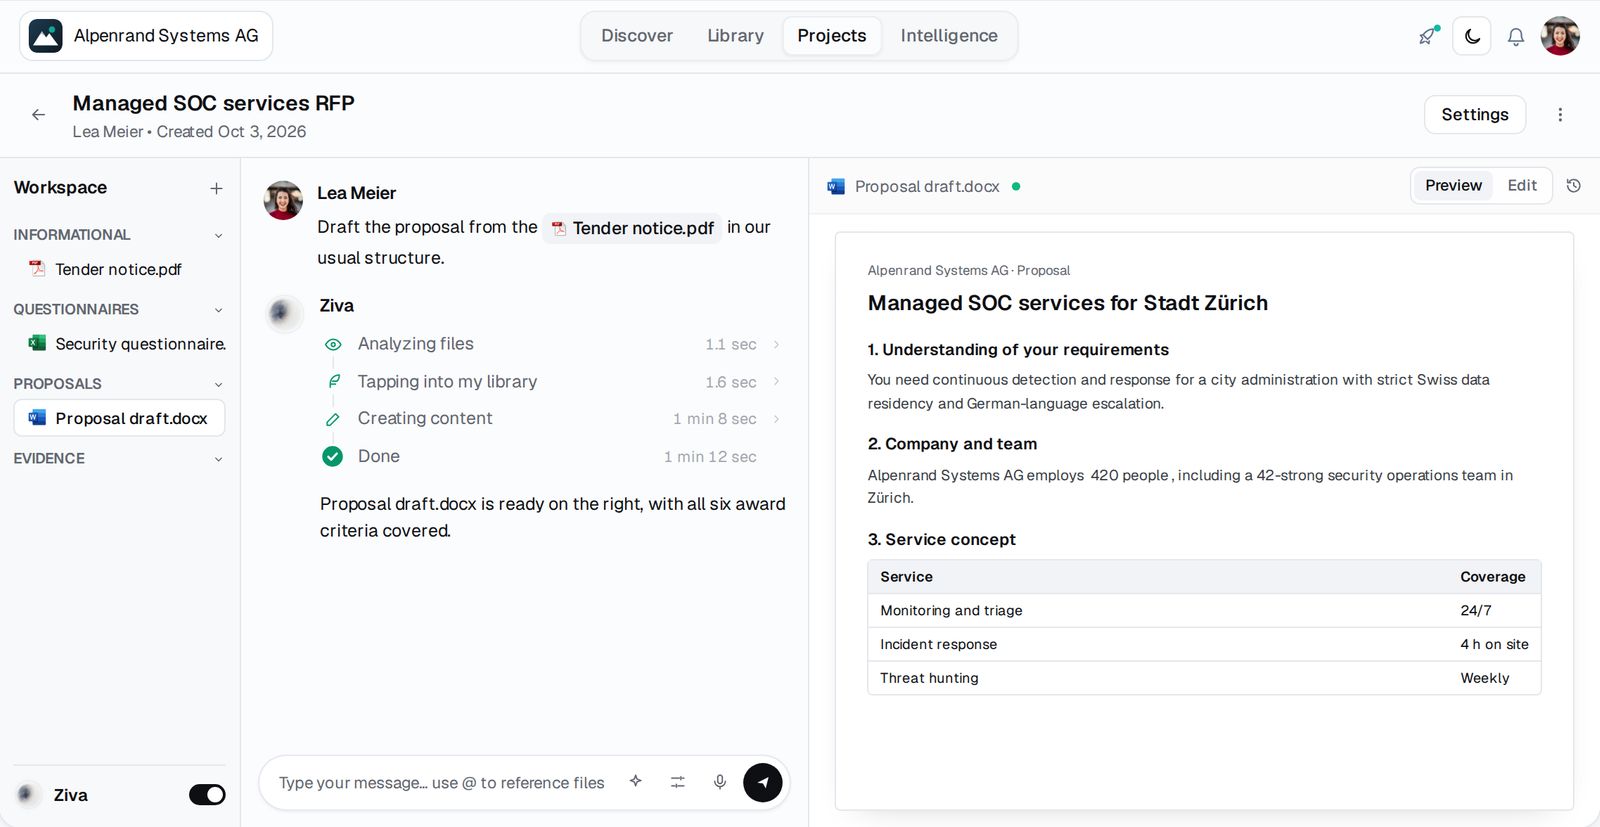
Task: Click the "Incident response" table cell
Action: click(939, 645)
